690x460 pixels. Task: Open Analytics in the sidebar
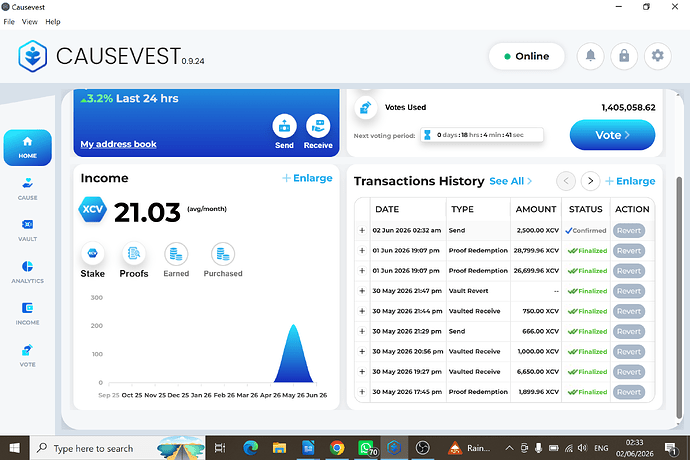point(28,272)
